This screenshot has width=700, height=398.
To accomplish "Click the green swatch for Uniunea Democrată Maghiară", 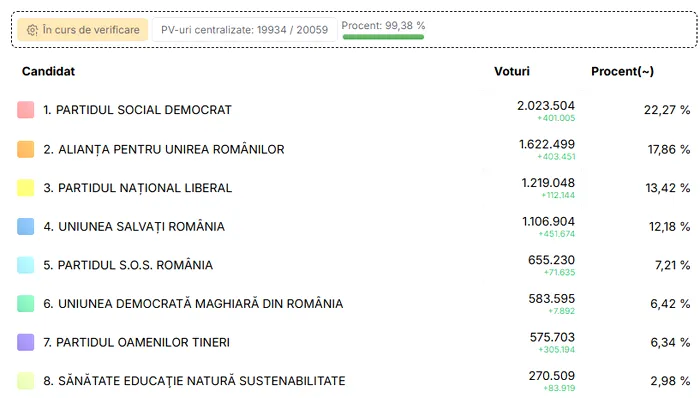I will [25, 303].
